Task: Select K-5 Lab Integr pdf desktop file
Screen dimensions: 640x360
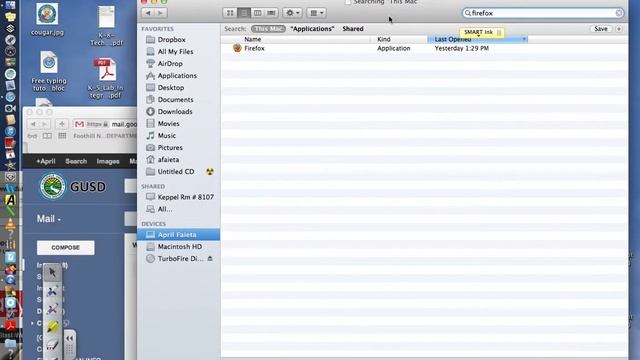Action: tap(106, 78)
